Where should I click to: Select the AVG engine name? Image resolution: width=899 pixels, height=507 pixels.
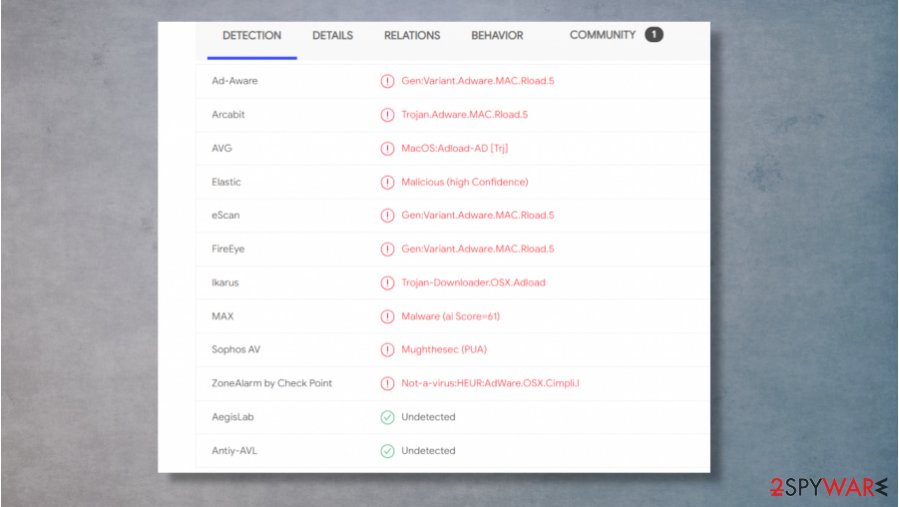(x=222, y=149)
